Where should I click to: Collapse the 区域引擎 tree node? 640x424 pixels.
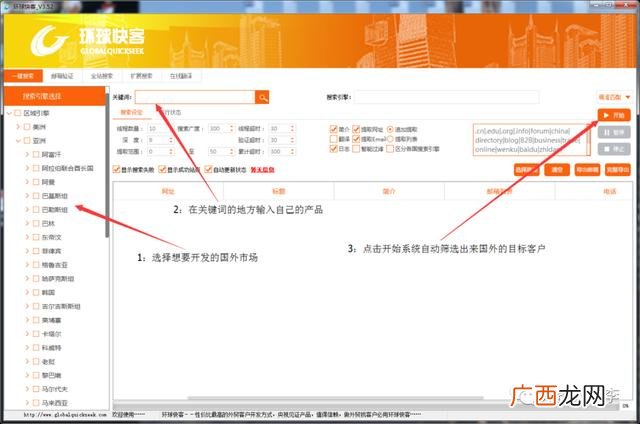(x=9, y=113)
